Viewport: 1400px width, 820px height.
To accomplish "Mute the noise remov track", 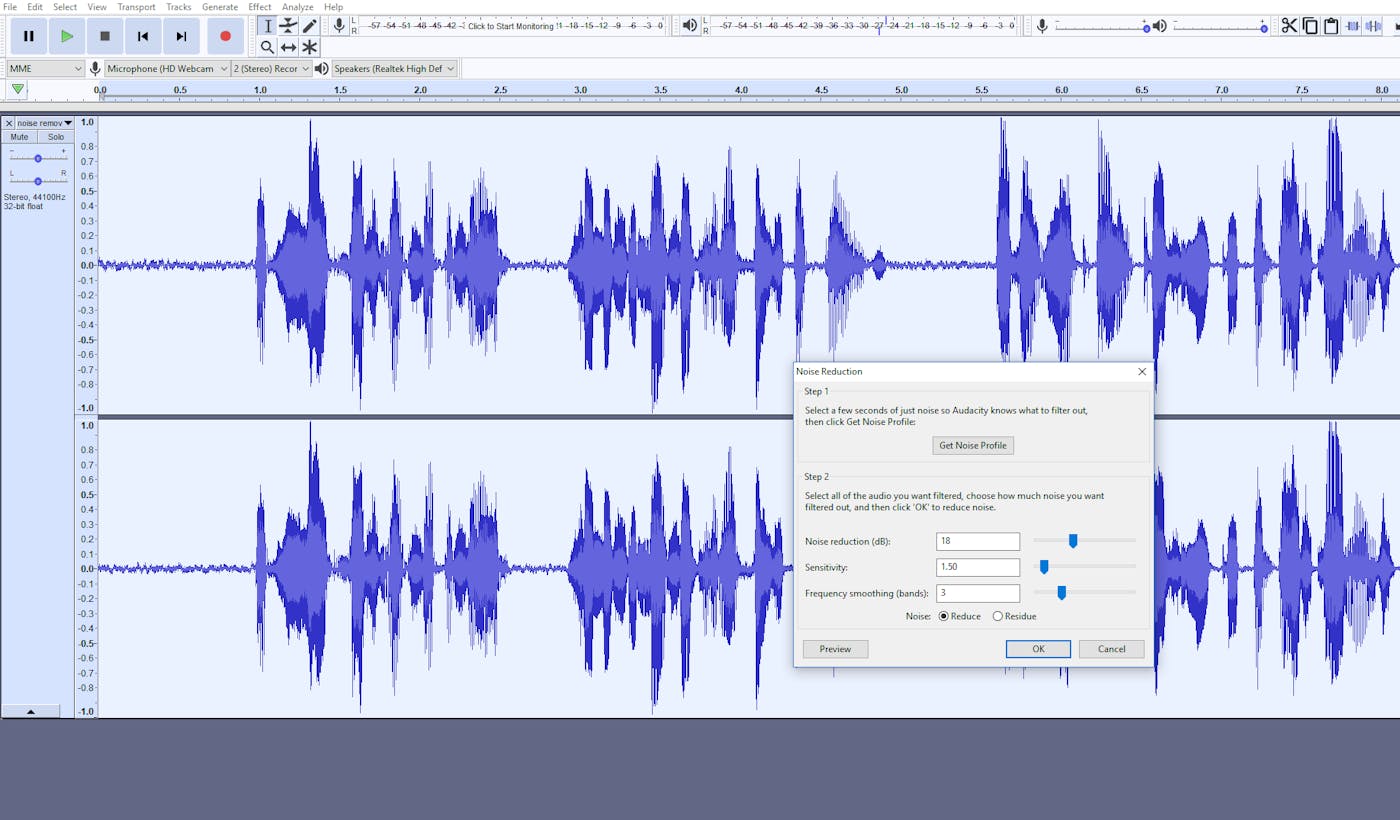I will click(20, 137).
